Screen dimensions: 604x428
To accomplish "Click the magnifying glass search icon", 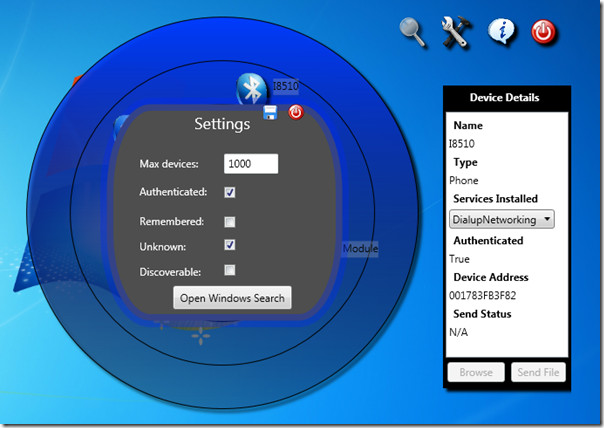I will [x=413, y=32].
